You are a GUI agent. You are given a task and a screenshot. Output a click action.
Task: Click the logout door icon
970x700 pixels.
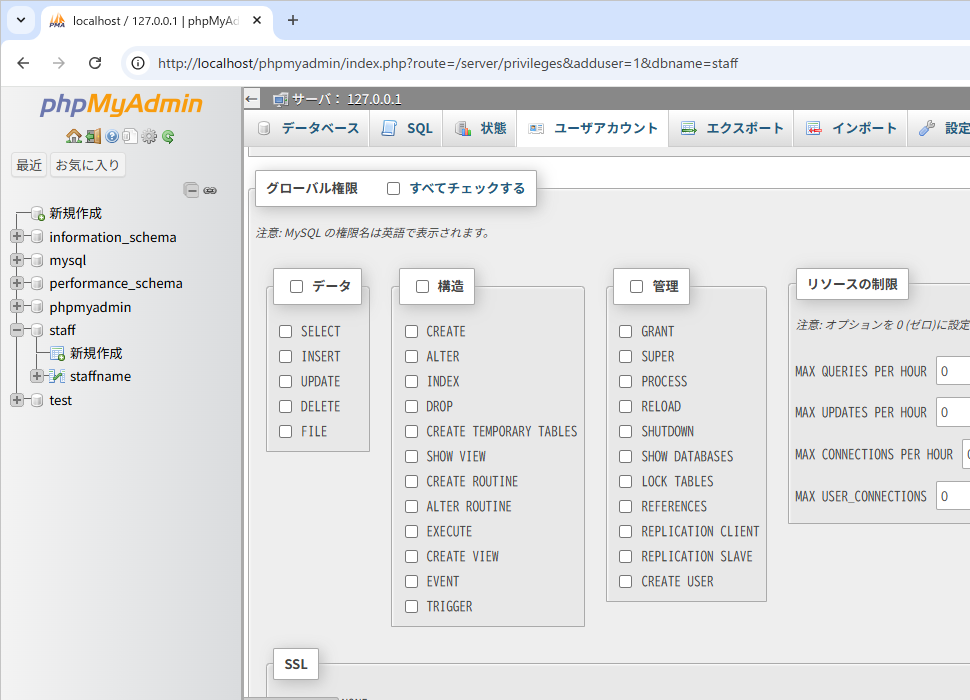click(93, 137)
